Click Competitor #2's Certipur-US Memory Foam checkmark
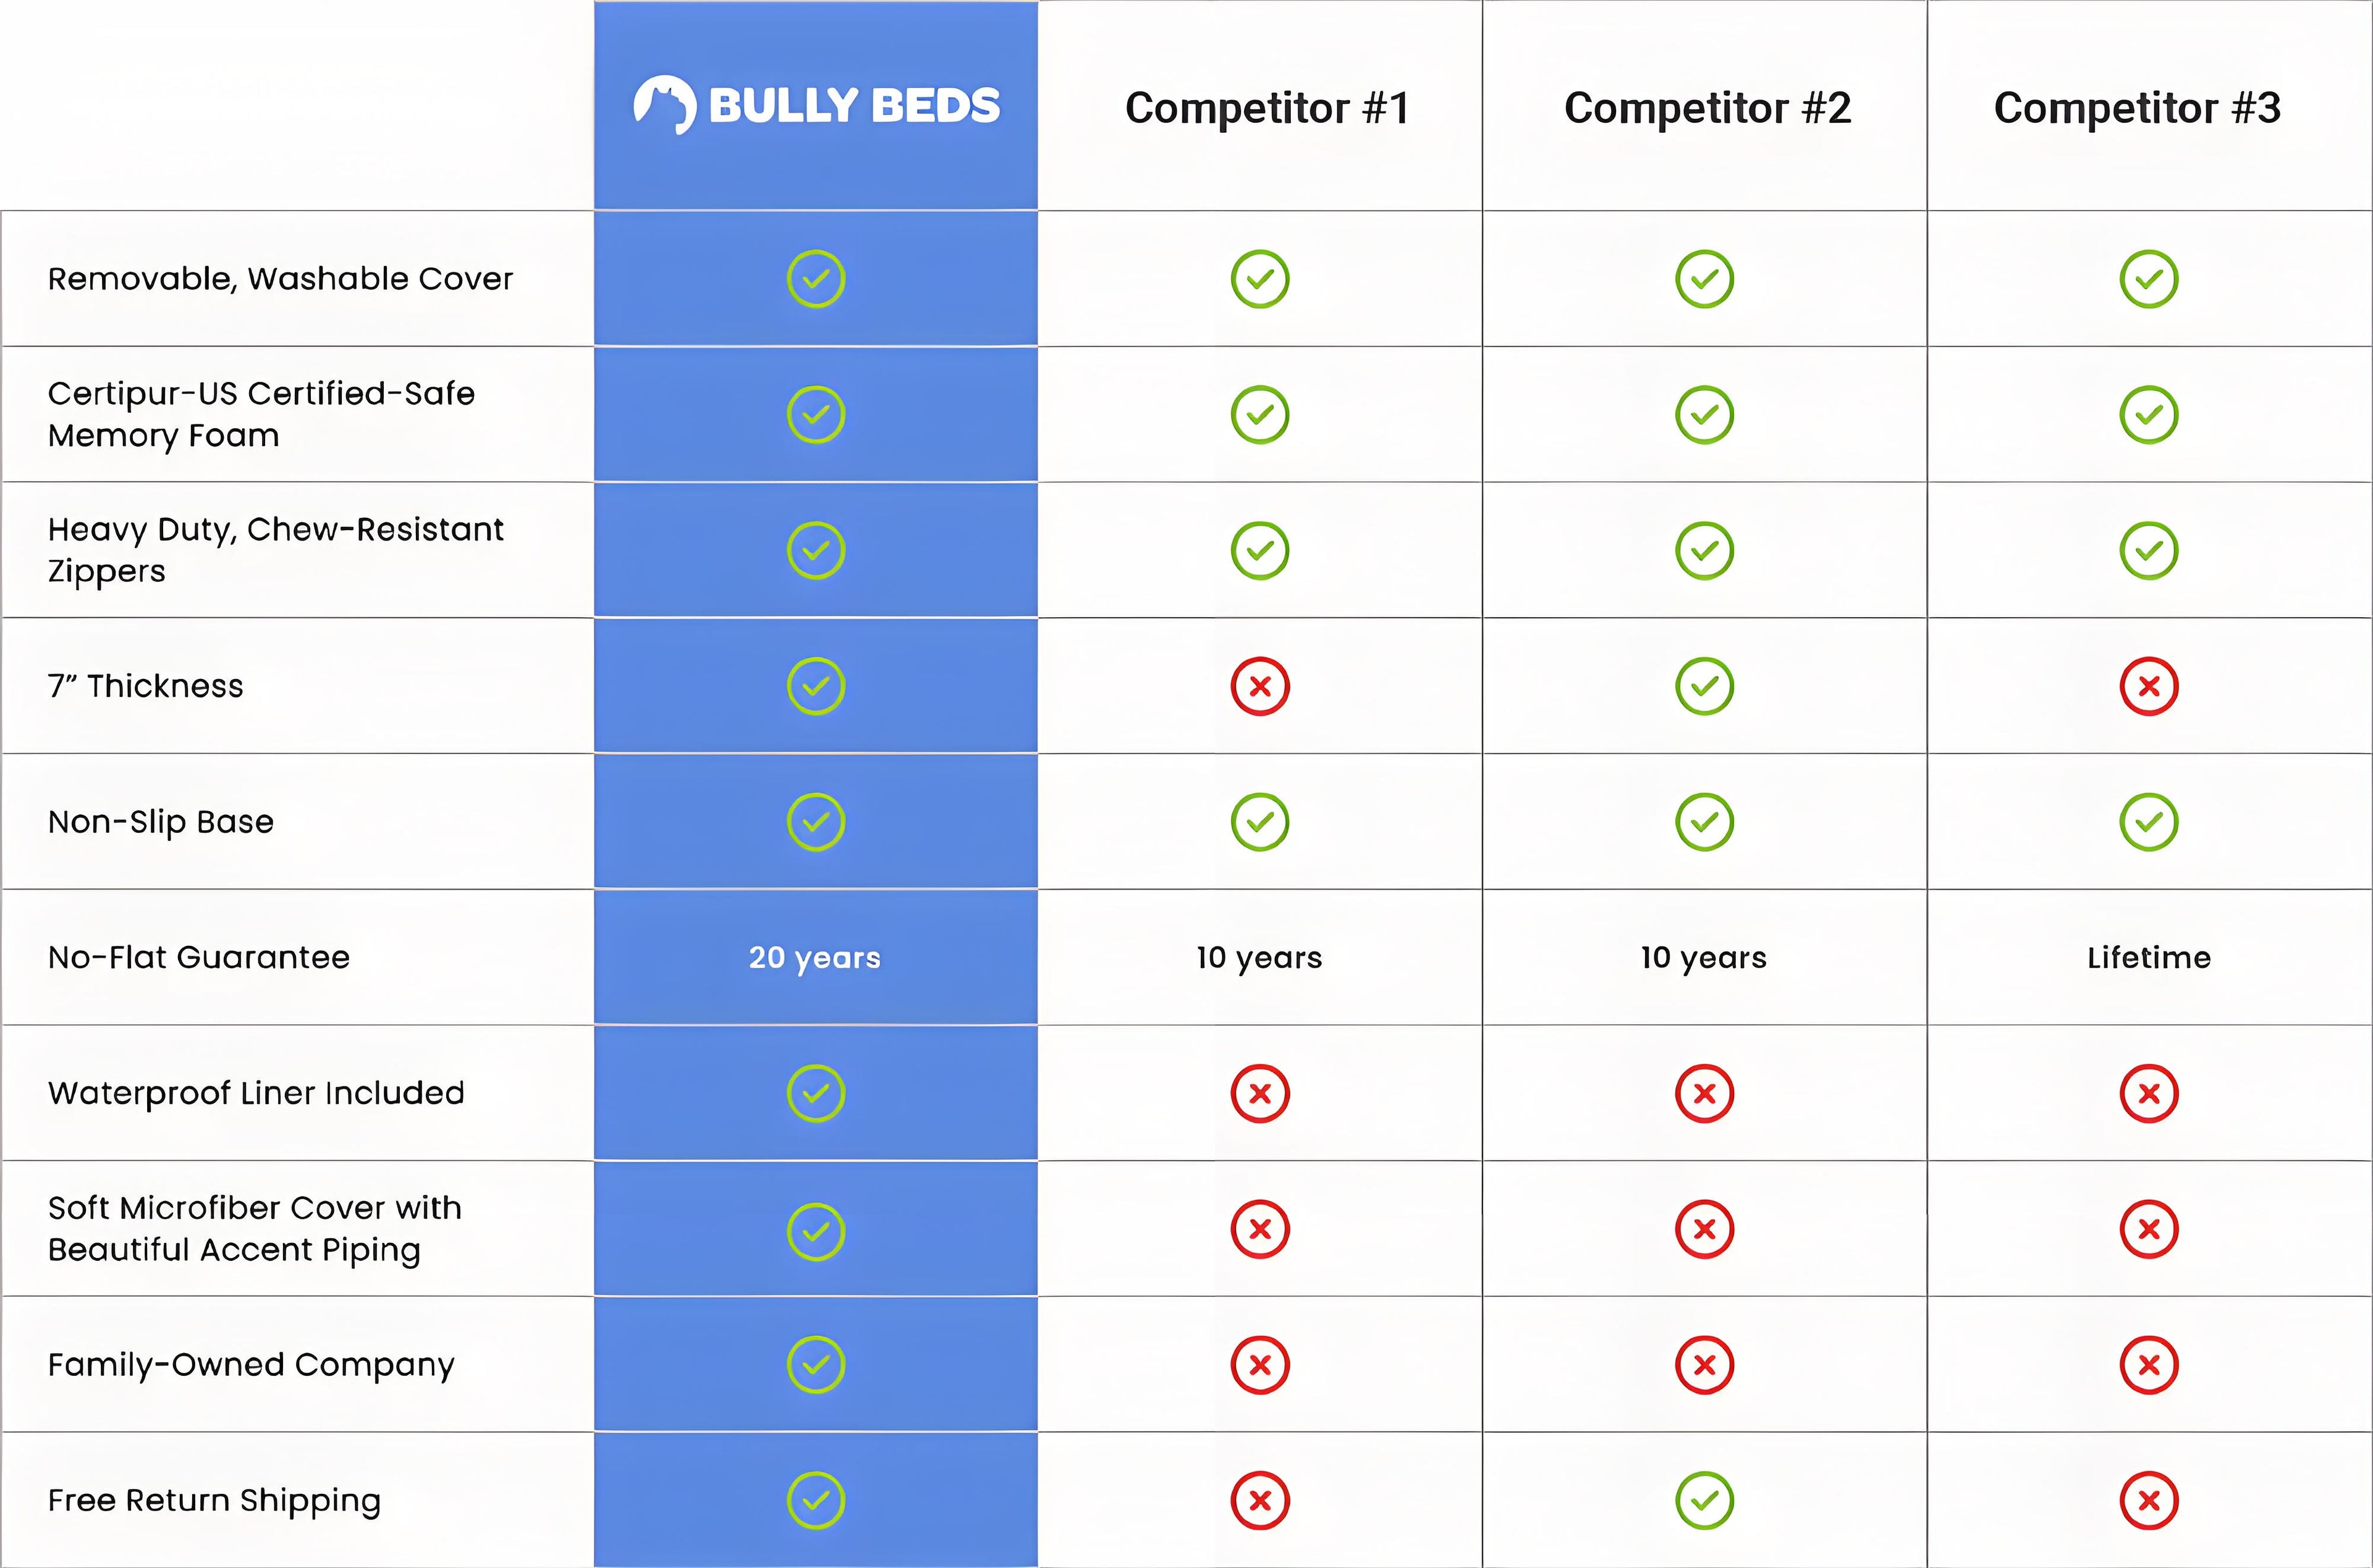The height and width of the screenshot is (1568, 2373). click(1704, 415)
